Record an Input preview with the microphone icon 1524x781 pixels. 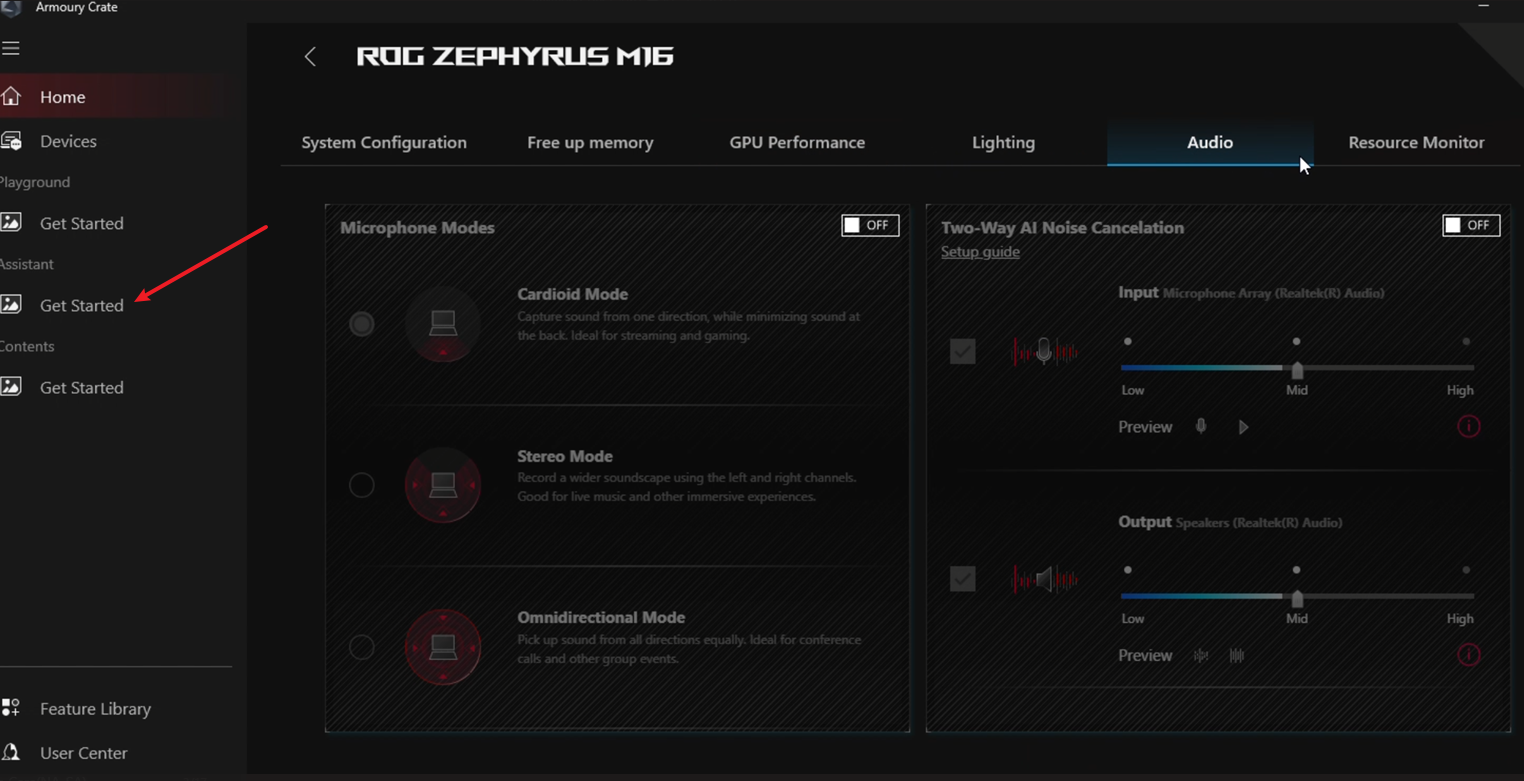point(1201,426)
